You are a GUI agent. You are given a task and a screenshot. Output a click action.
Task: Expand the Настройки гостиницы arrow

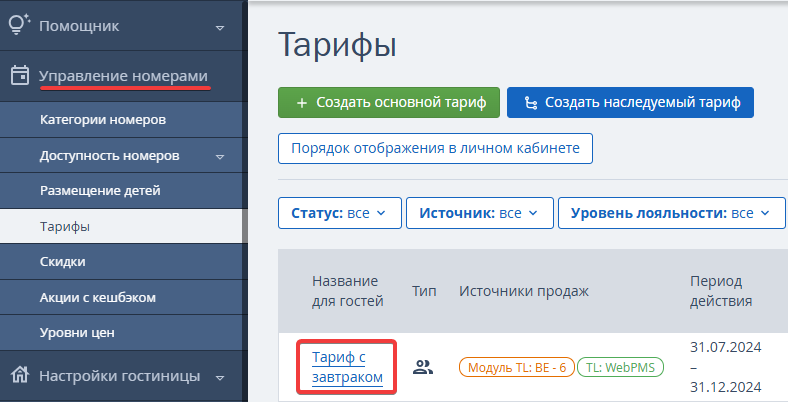tap(220, 377)
